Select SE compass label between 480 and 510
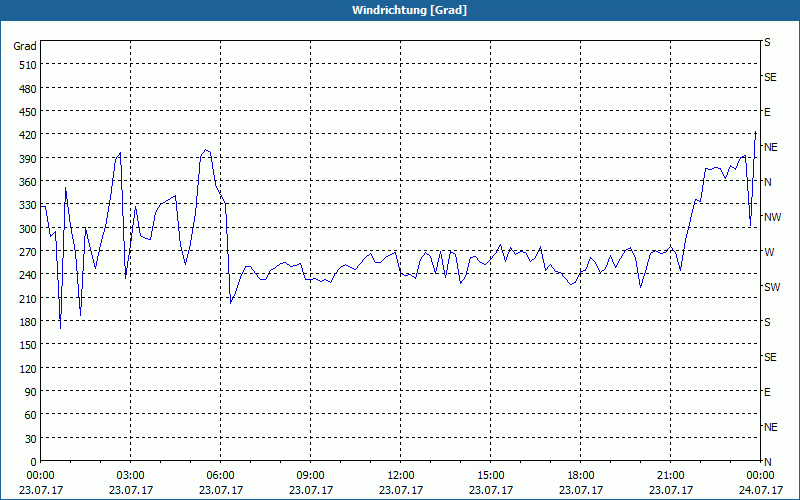The height and width of the screenshot is (500, 800). [770, 77]
